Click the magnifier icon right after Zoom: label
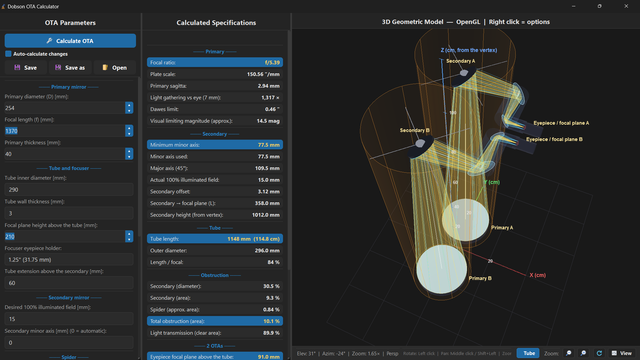Viewport: 640px width, 360px height. pyautogui.click(x=569, y=353)
